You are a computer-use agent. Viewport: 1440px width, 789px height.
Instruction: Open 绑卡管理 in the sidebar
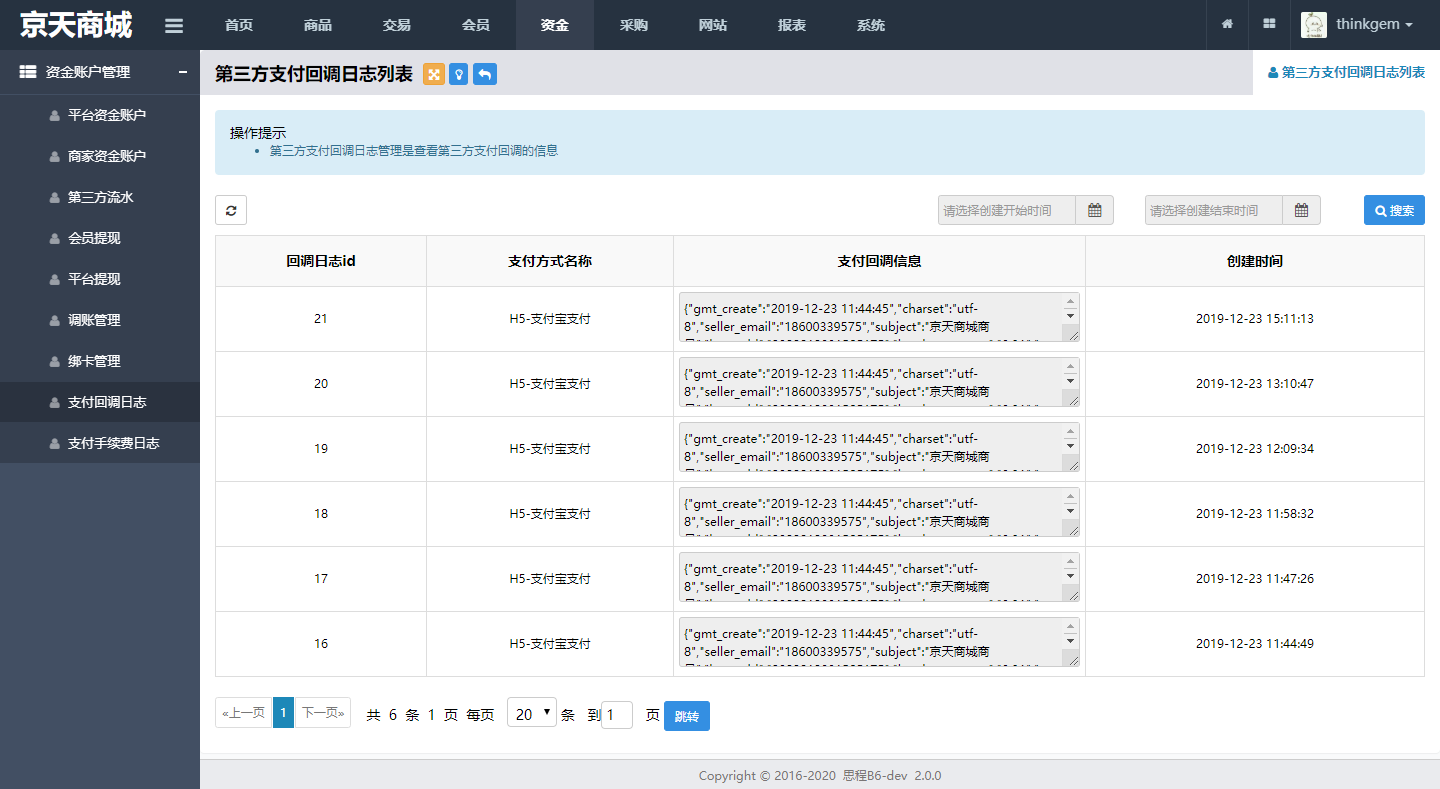pyautogui.click(x=100, y=361)
